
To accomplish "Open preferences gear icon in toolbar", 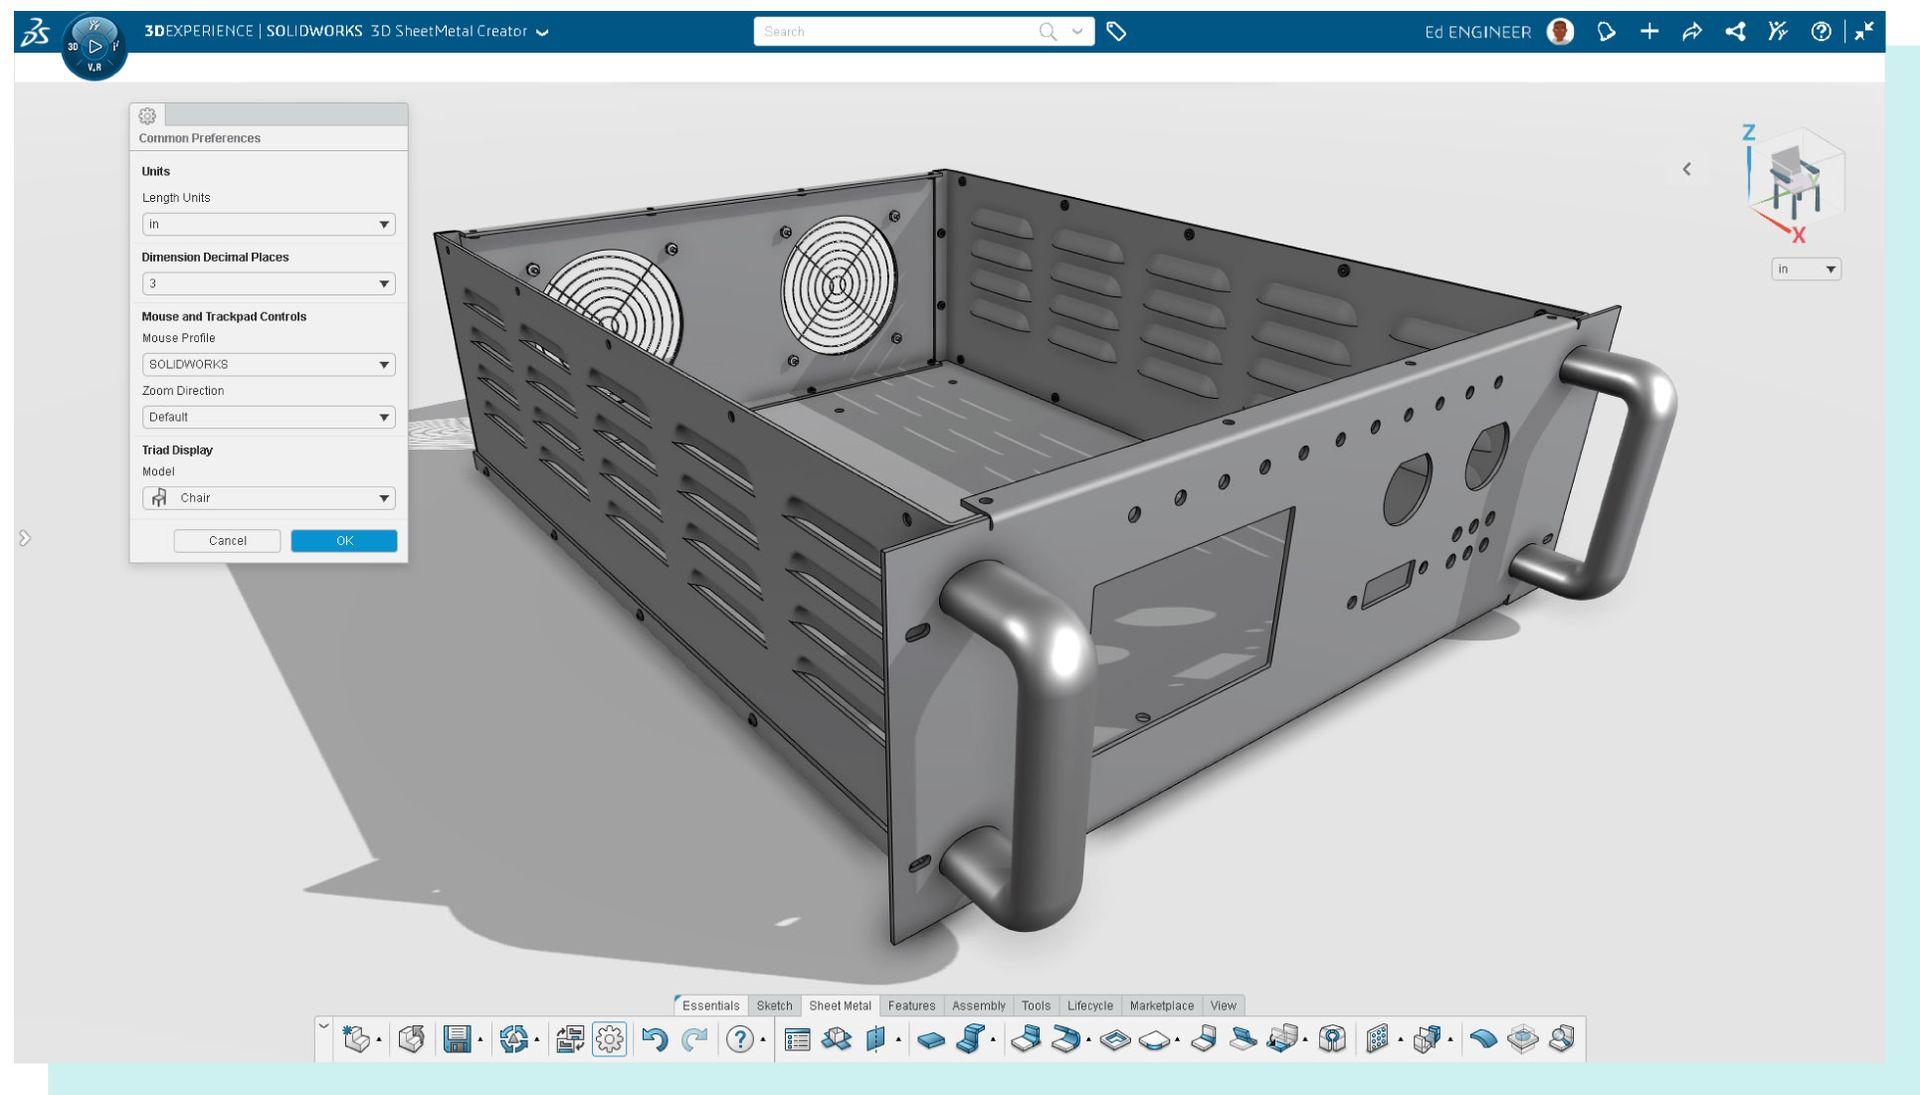I will (609, 1039).
